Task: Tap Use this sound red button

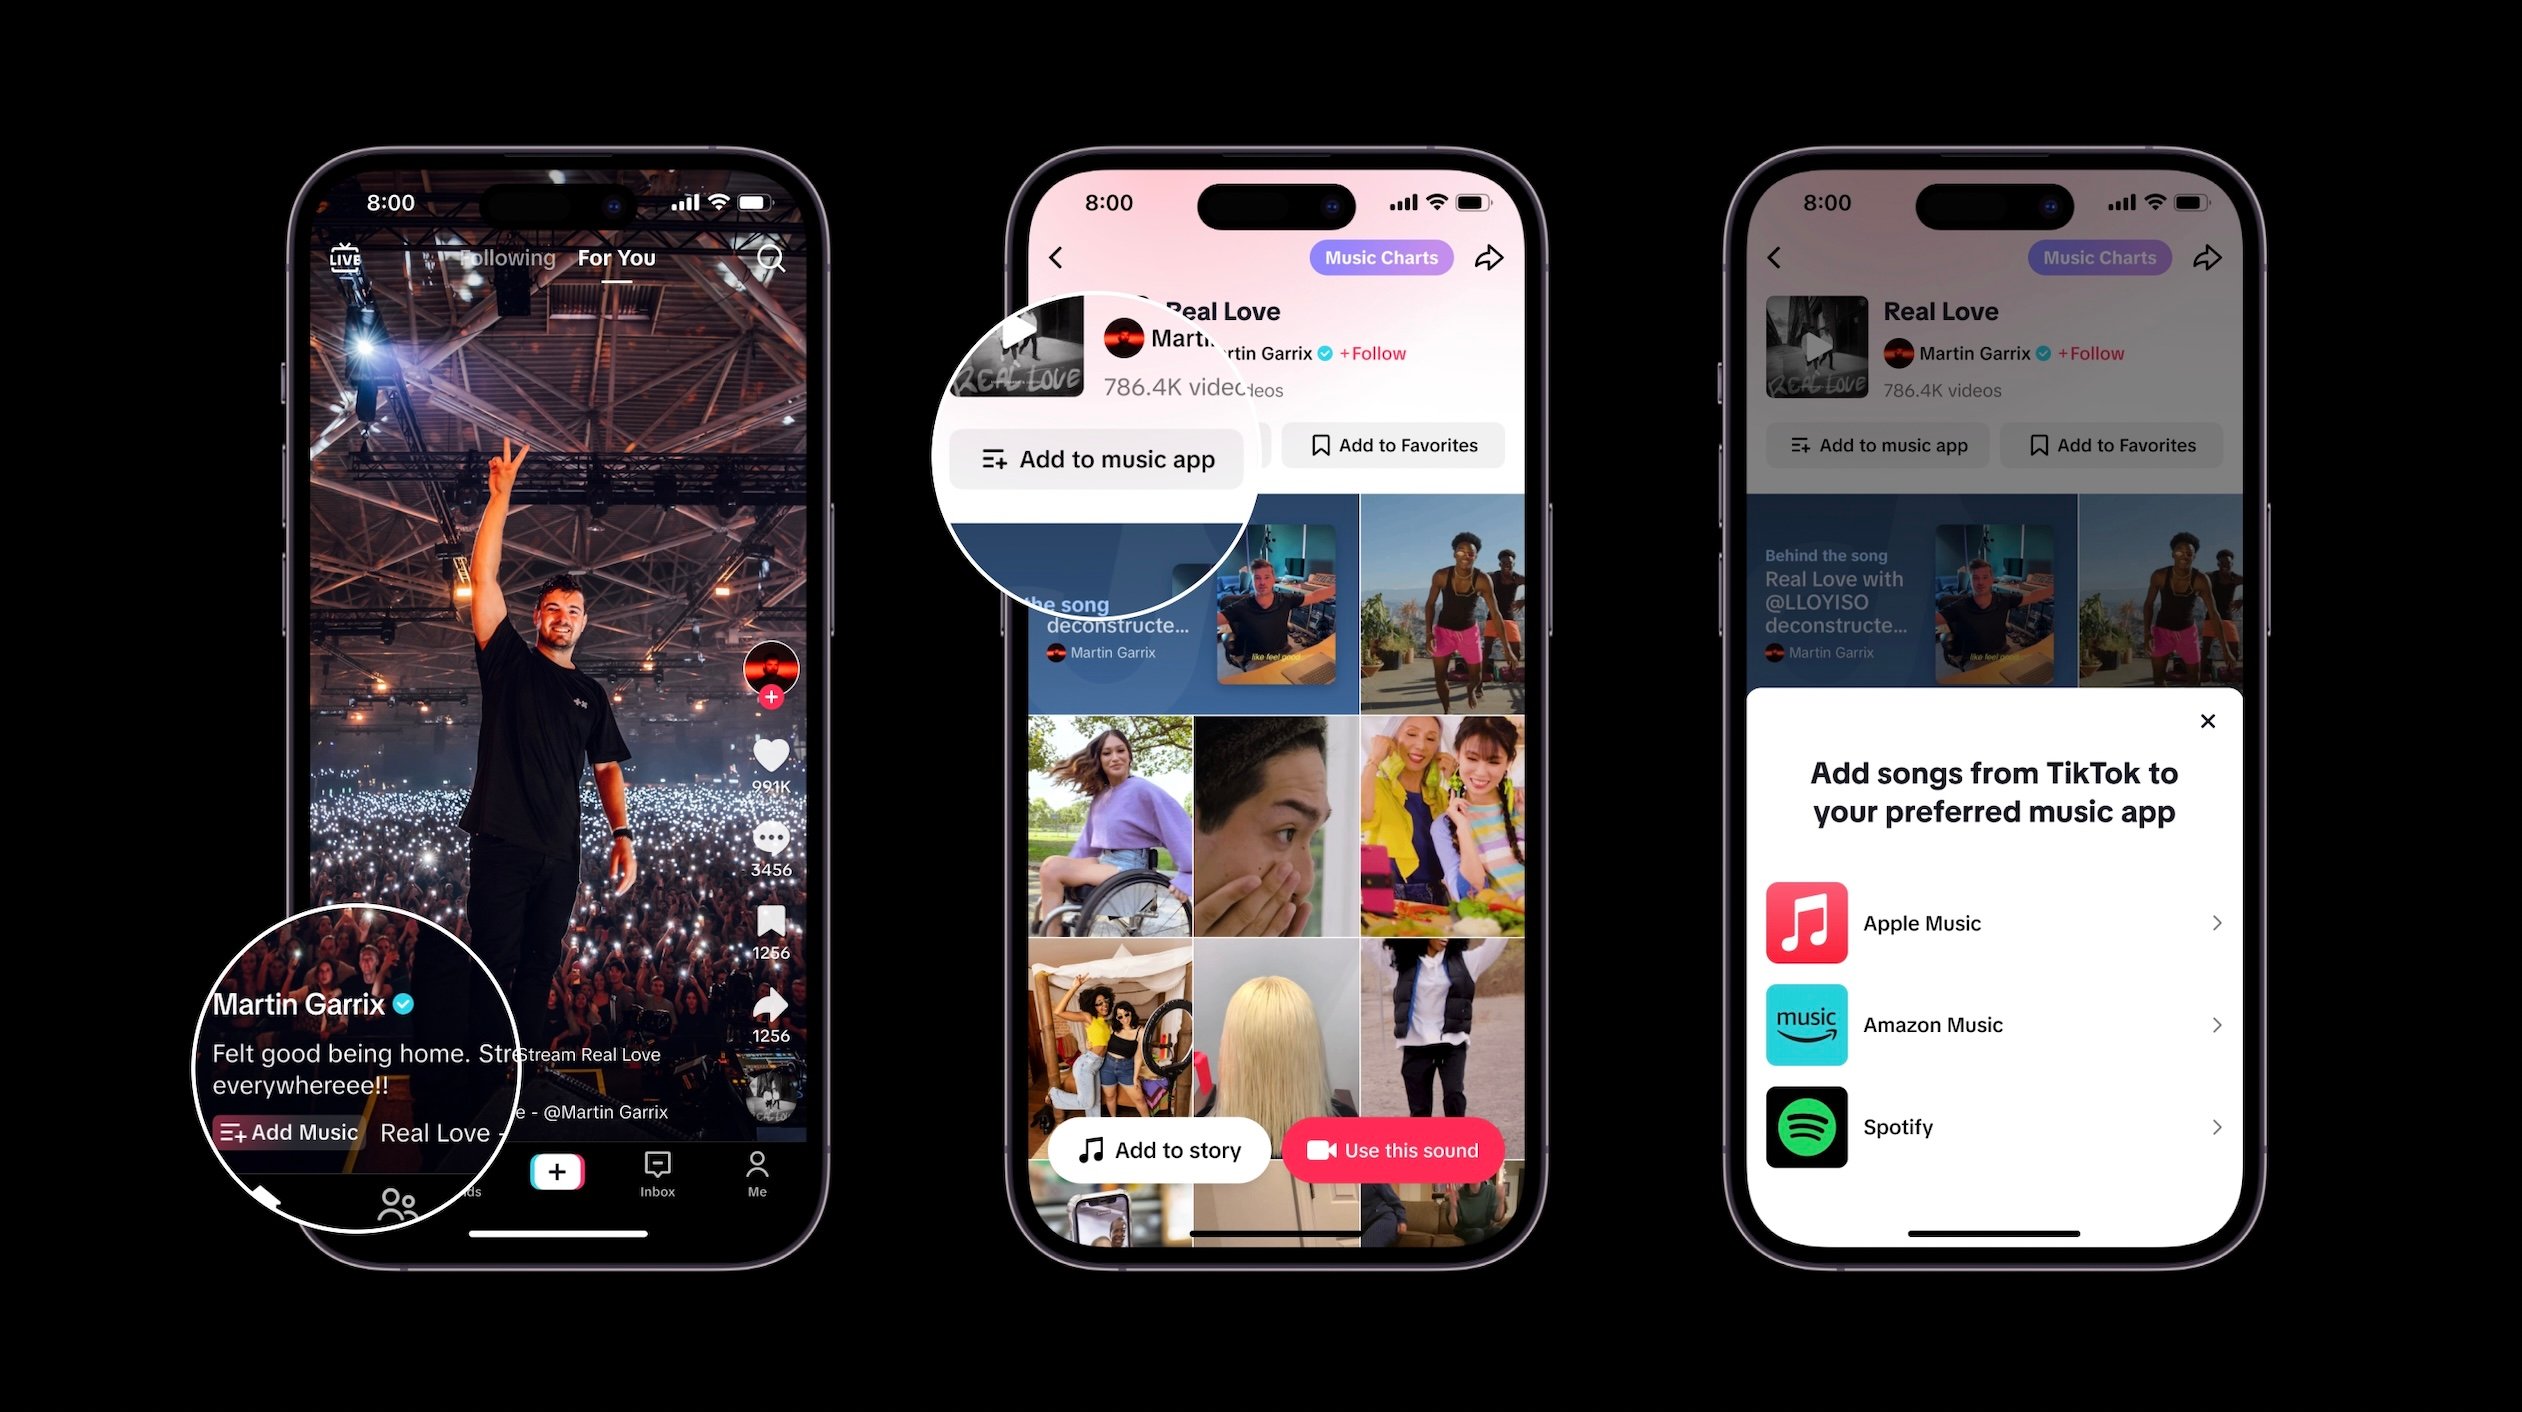Action: coord(1398,1149)
